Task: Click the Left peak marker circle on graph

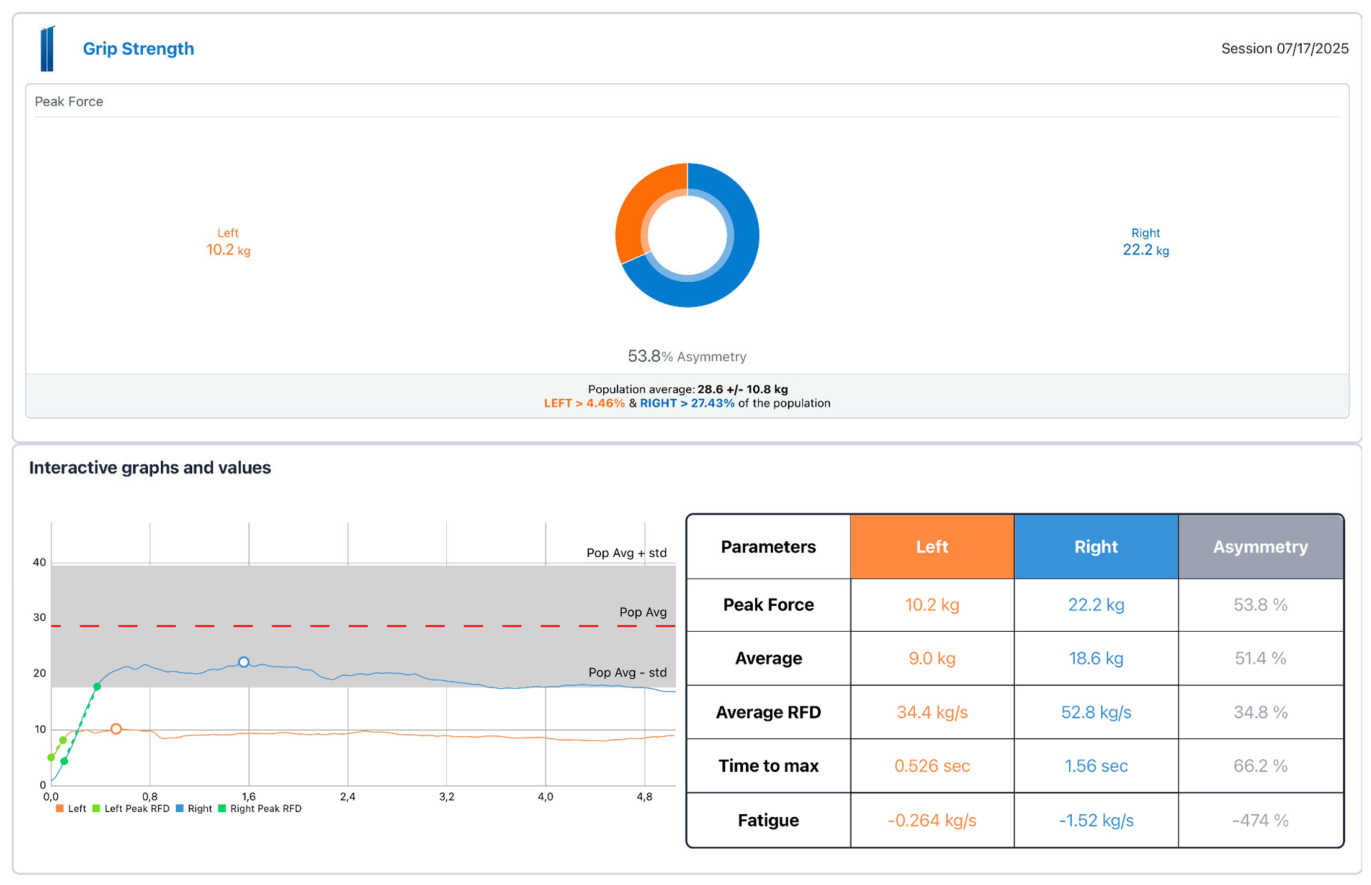Action: 116,729
